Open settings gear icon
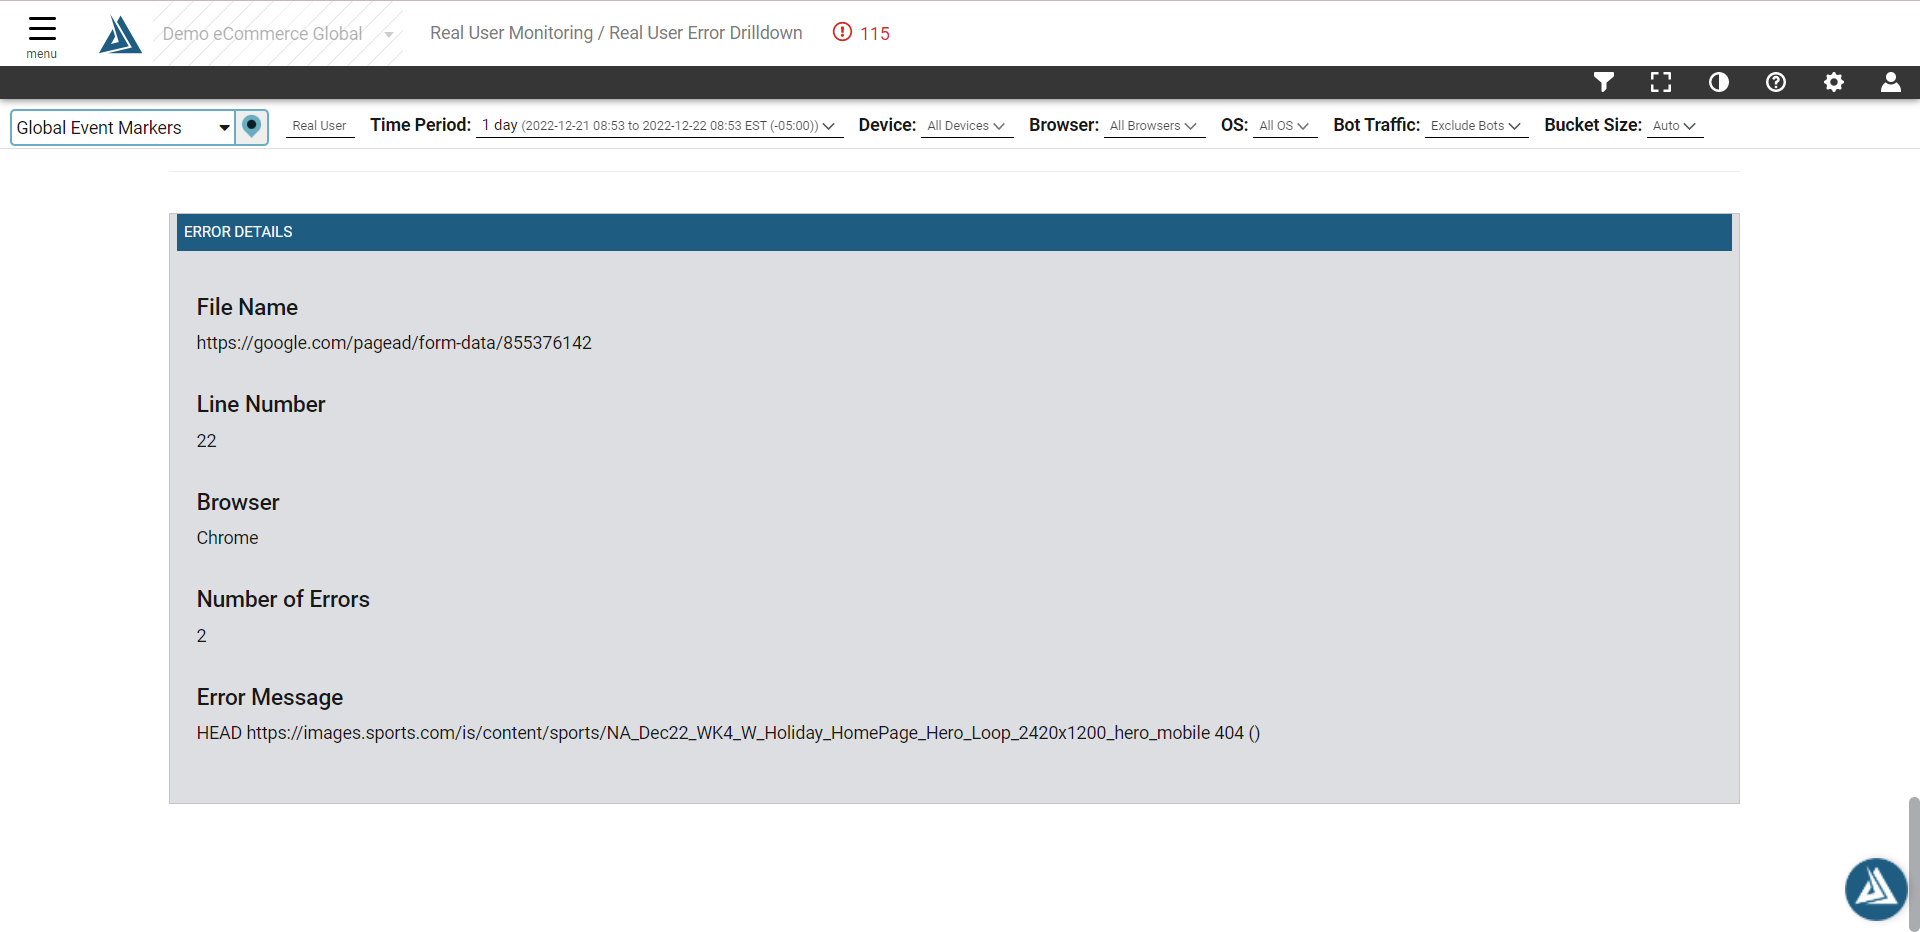This screenshot has width=1920, height=932. (1834, 82)
